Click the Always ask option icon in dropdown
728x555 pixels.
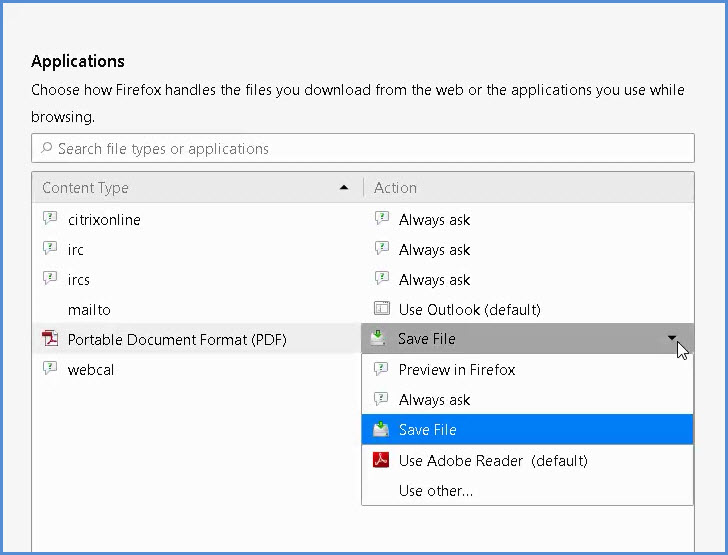point(381,399)
